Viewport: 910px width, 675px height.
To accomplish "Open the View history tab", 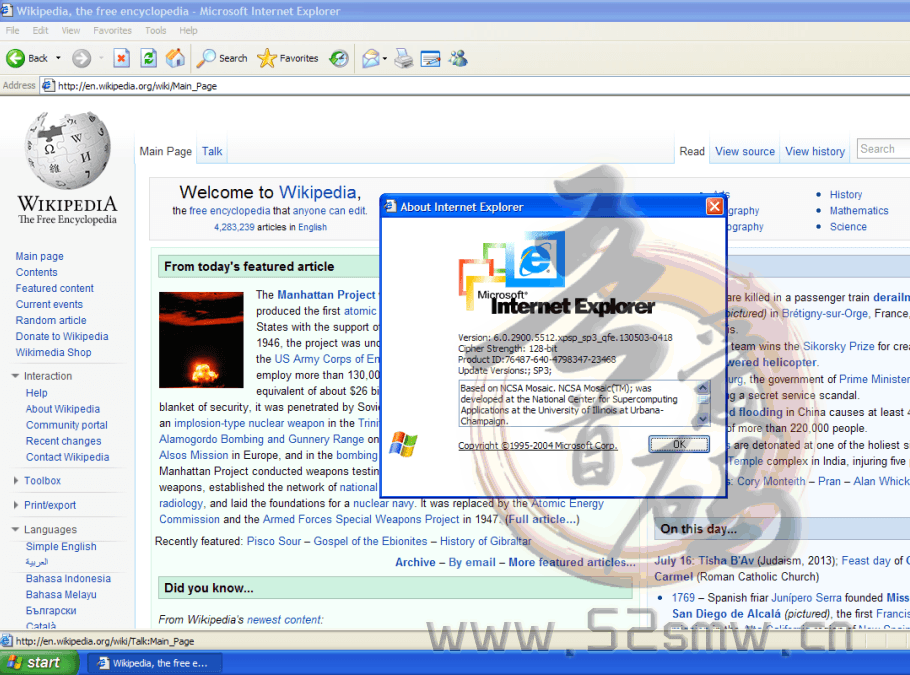I will (815, 151).
